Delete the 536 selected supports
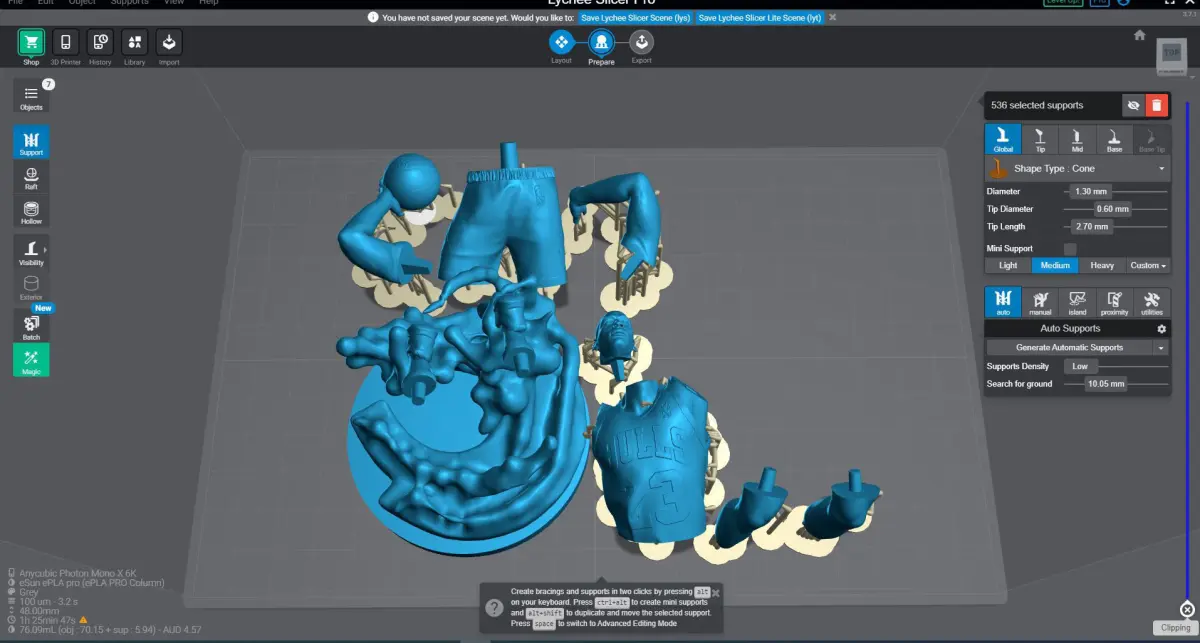This screenshot has height=643, width=1200. [x=1157, y=105]
